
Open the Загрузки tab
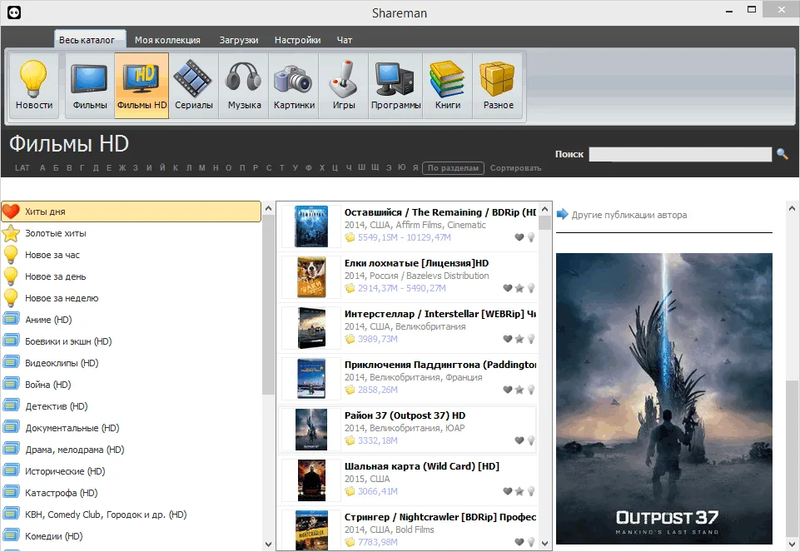(x=239, y=40)
